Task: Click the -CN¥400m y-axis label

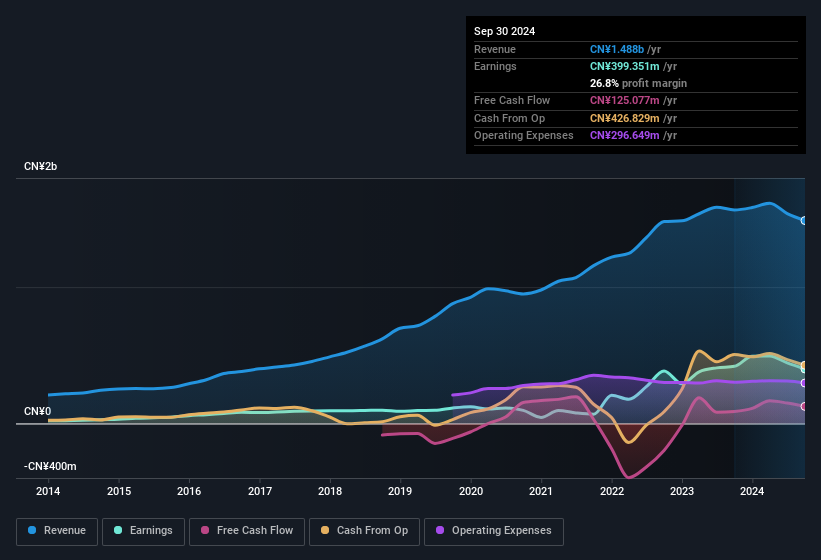Action: (50, 466)
